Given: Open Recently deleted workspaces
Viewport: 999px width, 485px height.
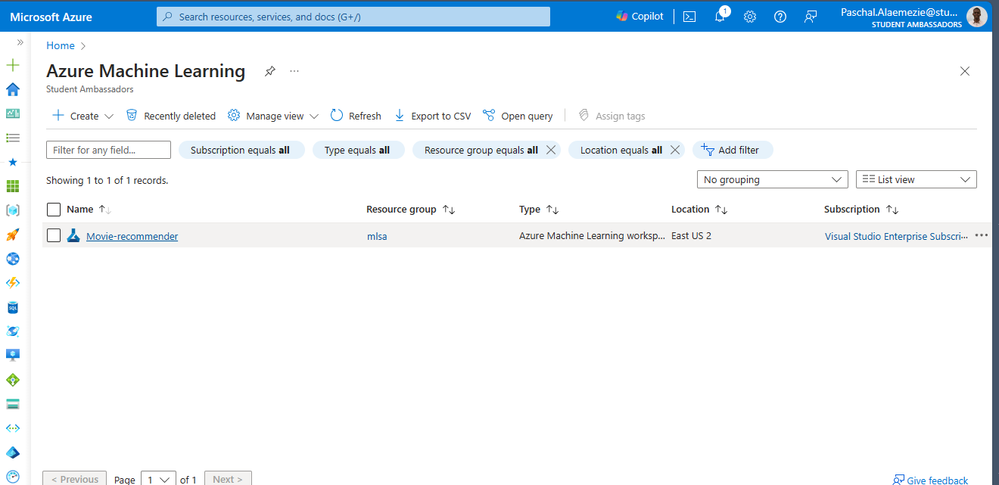Looking at the screenshot, I should (x=171, y=116).
